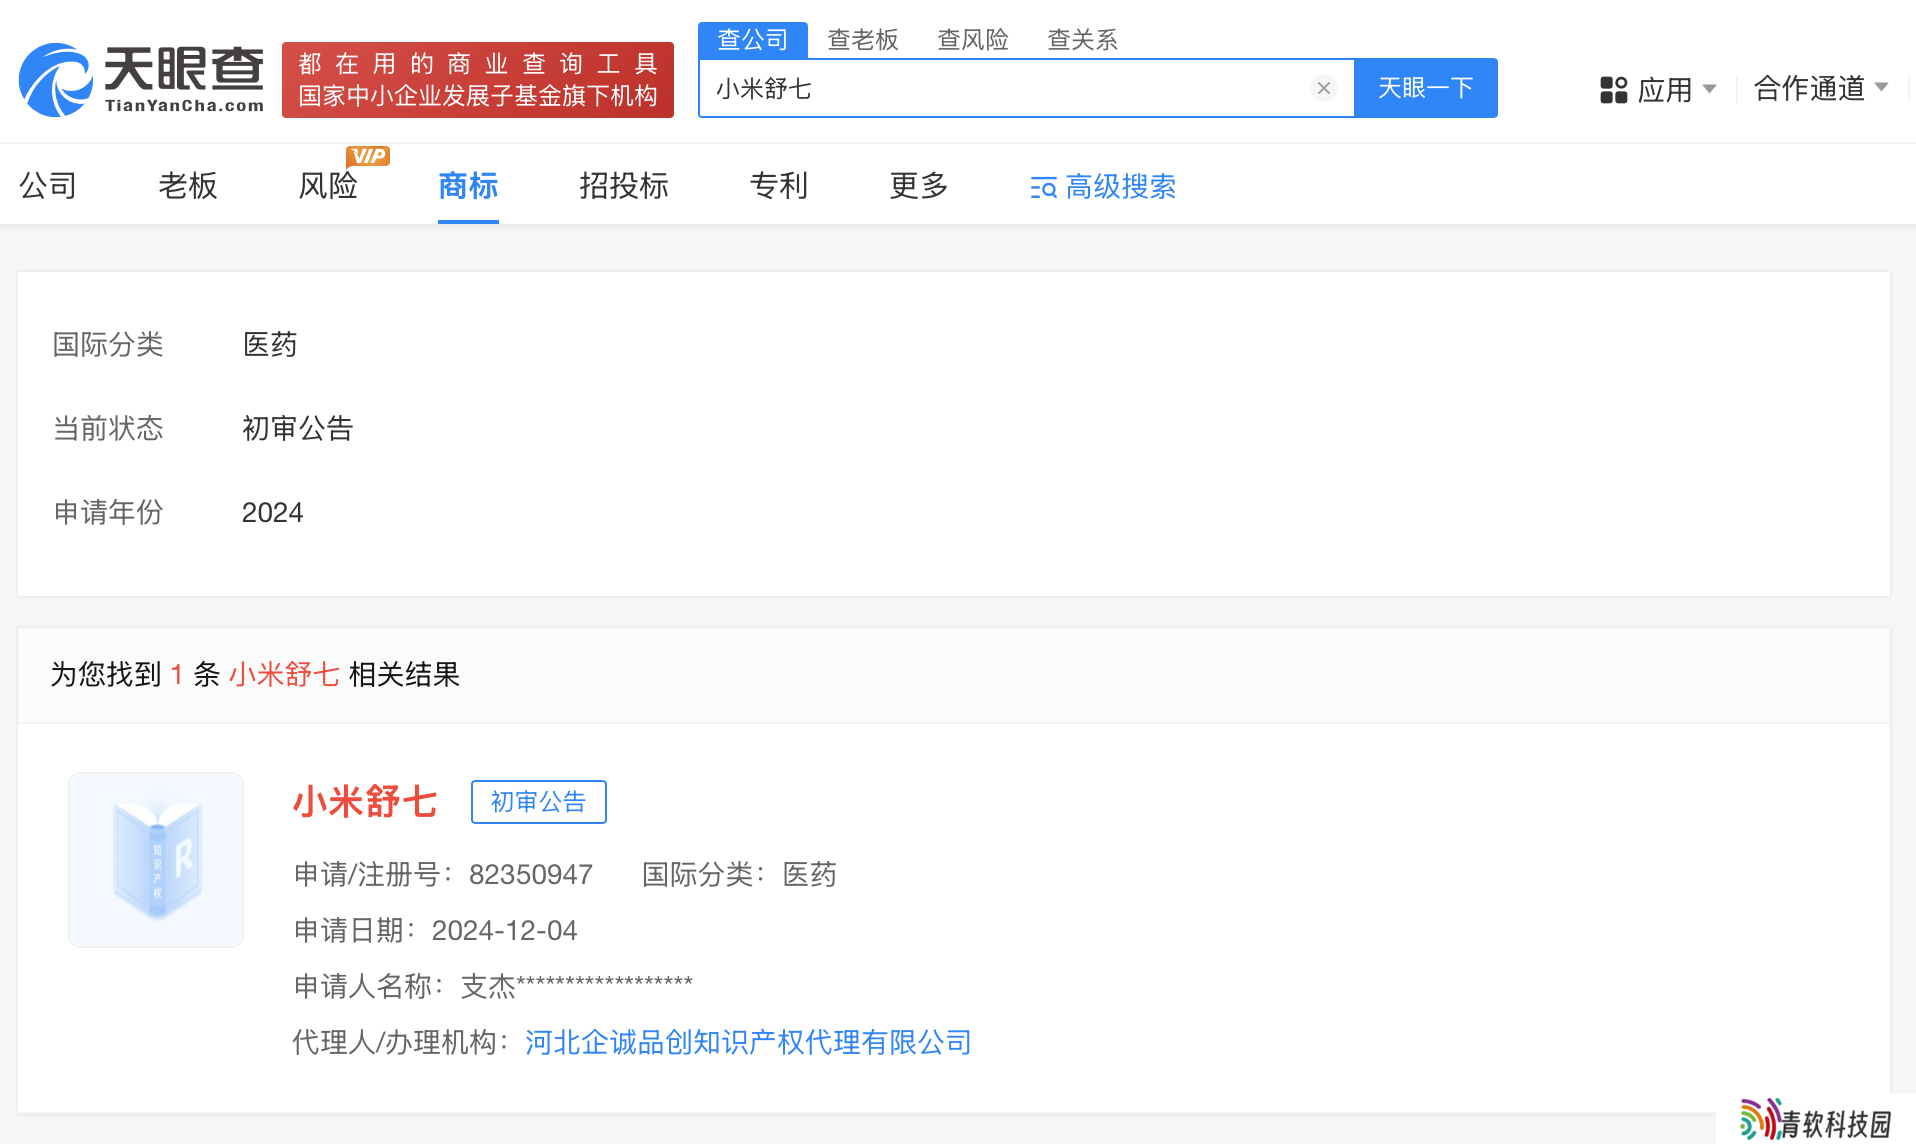Click the VIP badge above 风险
This screenshot has height=1144, width=1916.
368,156
